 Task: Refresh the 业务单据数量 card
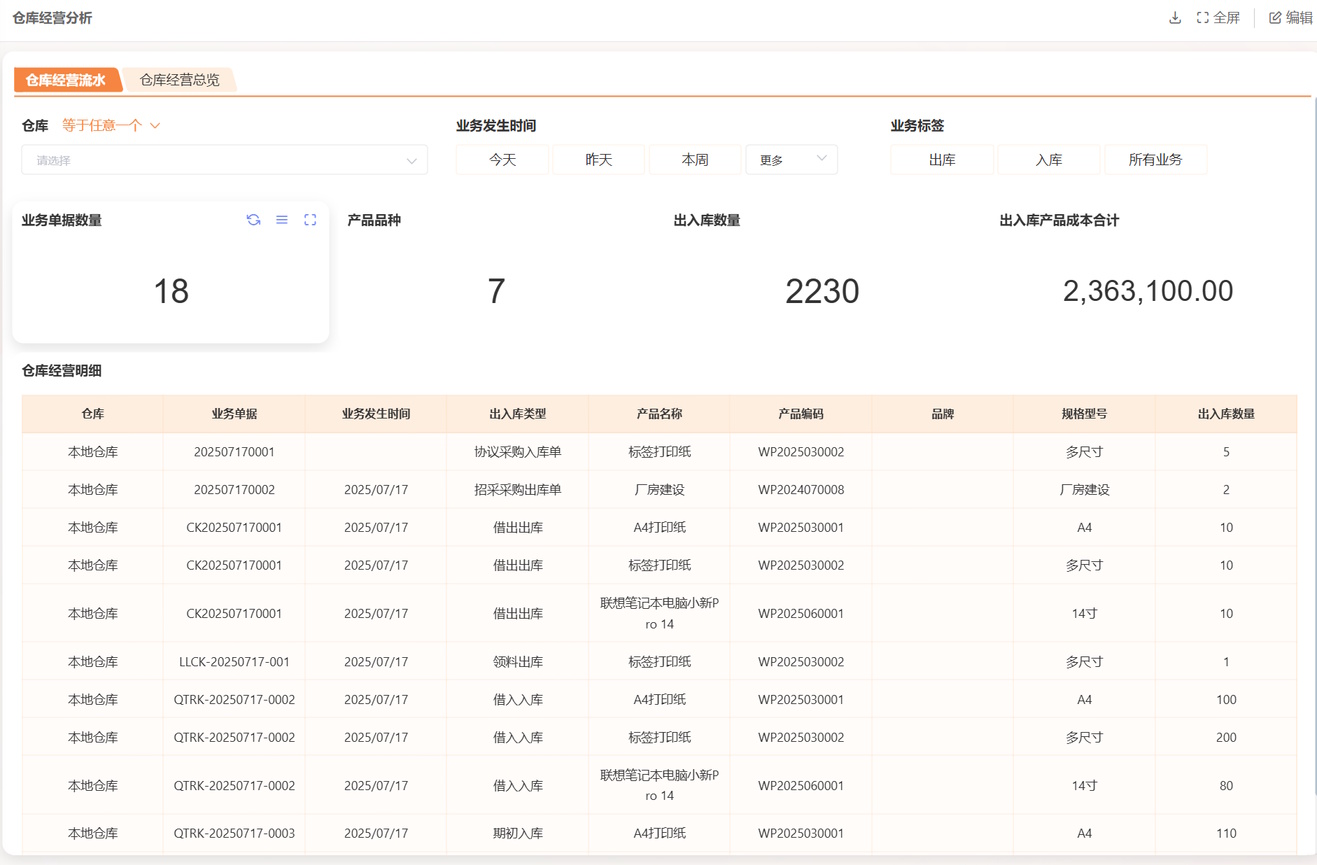click(253, 220)
